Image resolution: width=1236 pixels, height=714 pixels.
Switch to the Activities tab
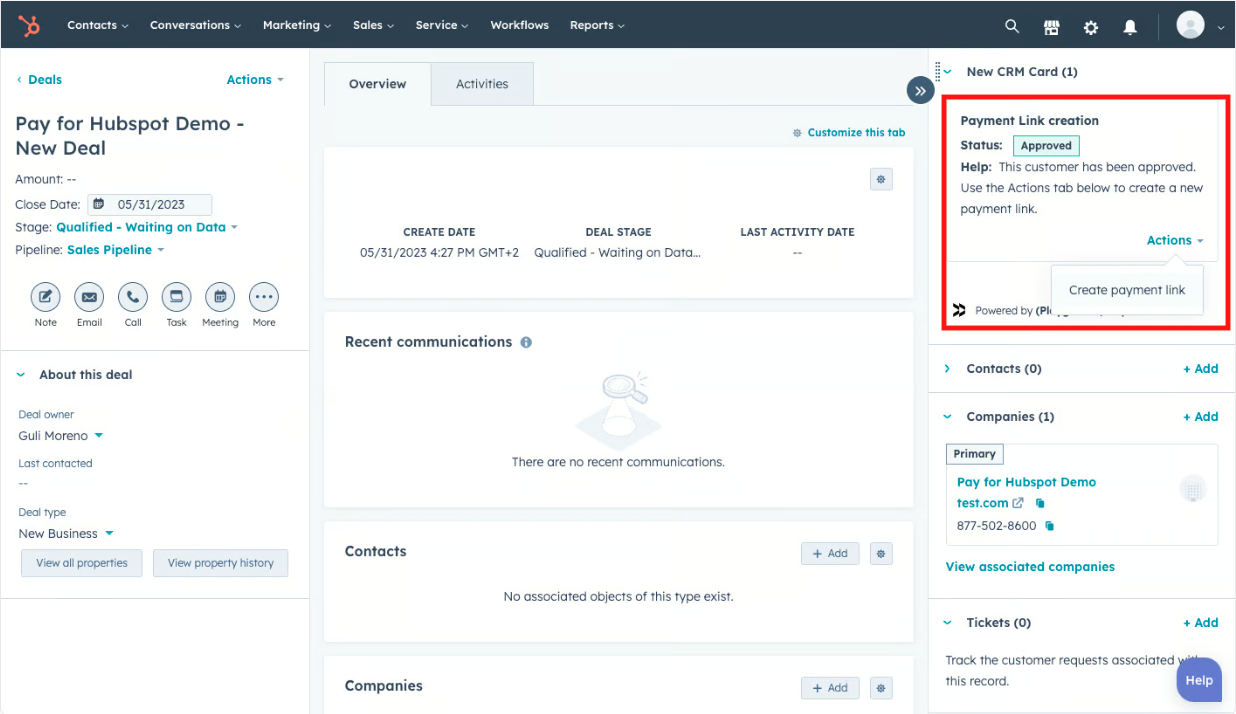pyautogui.click(x=482, y=84)
